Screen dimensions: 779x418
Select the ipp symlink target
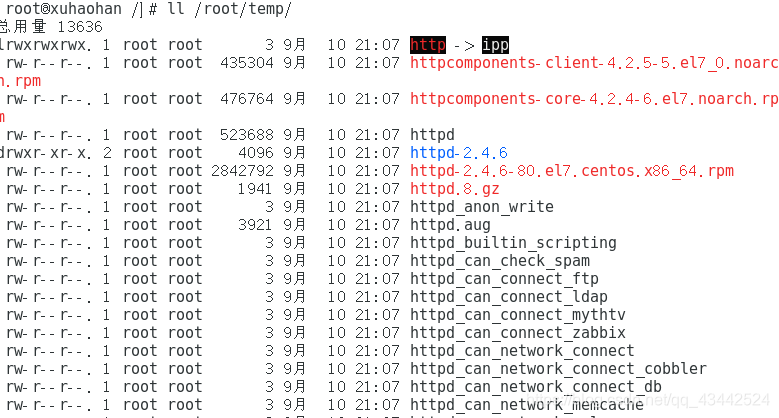coord(495,45)
